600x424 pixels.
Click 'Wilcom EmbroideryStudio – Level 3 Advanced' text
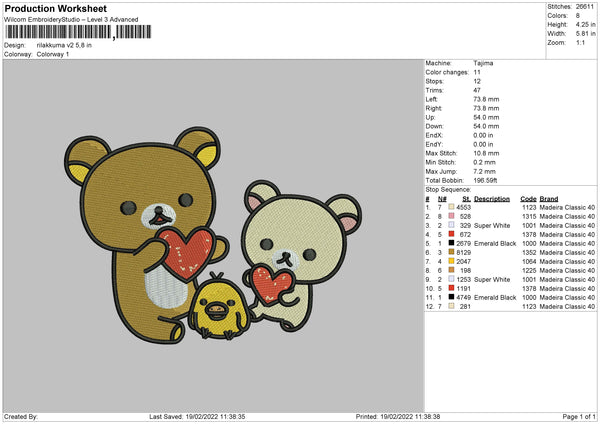pyautogui.click(x=71, y=20)
